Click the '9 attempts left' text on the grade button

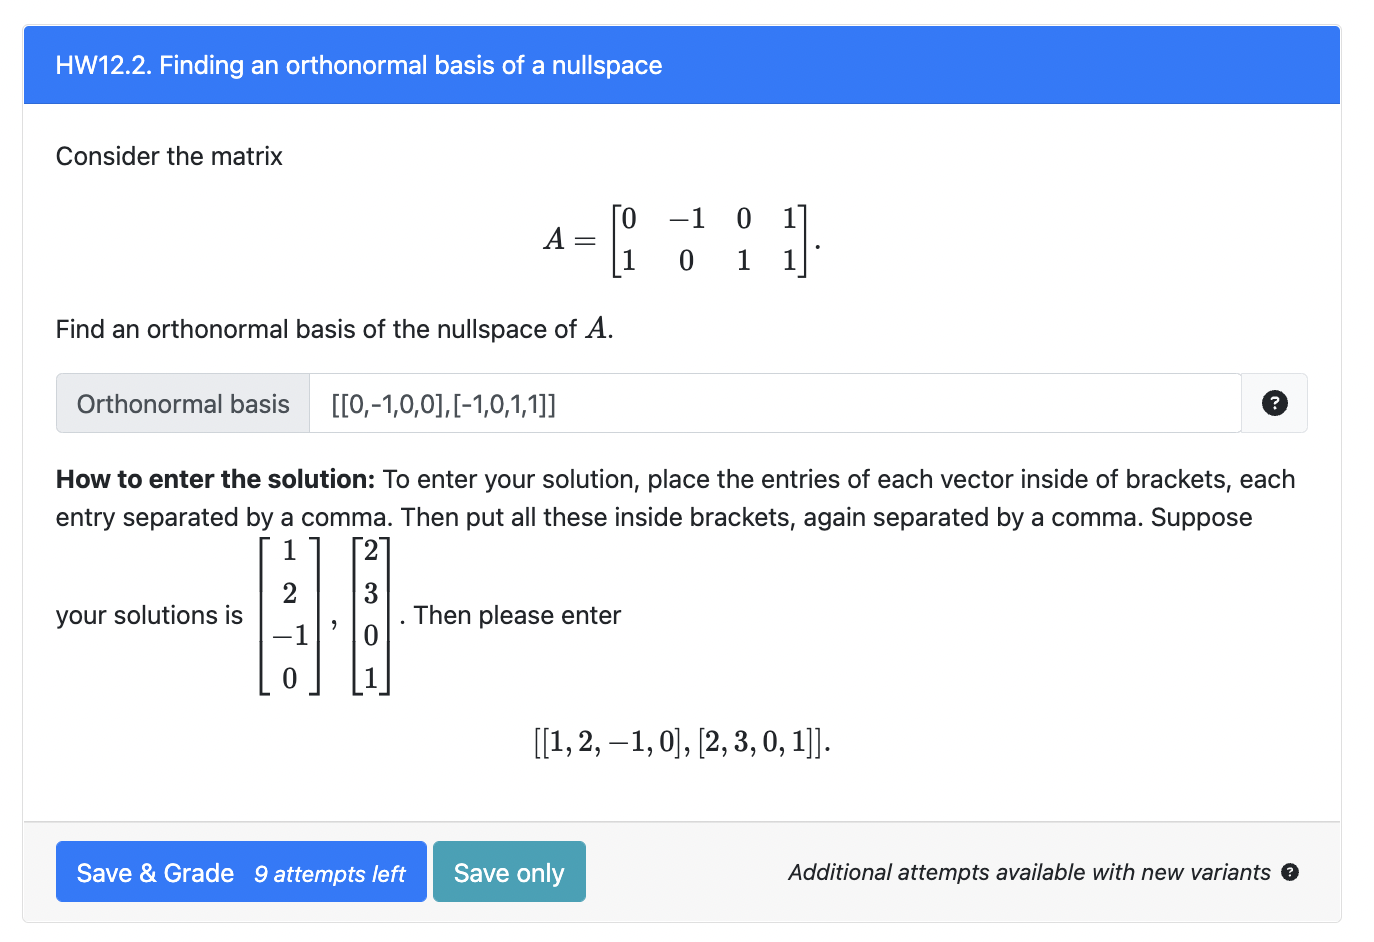pos(329,874)
